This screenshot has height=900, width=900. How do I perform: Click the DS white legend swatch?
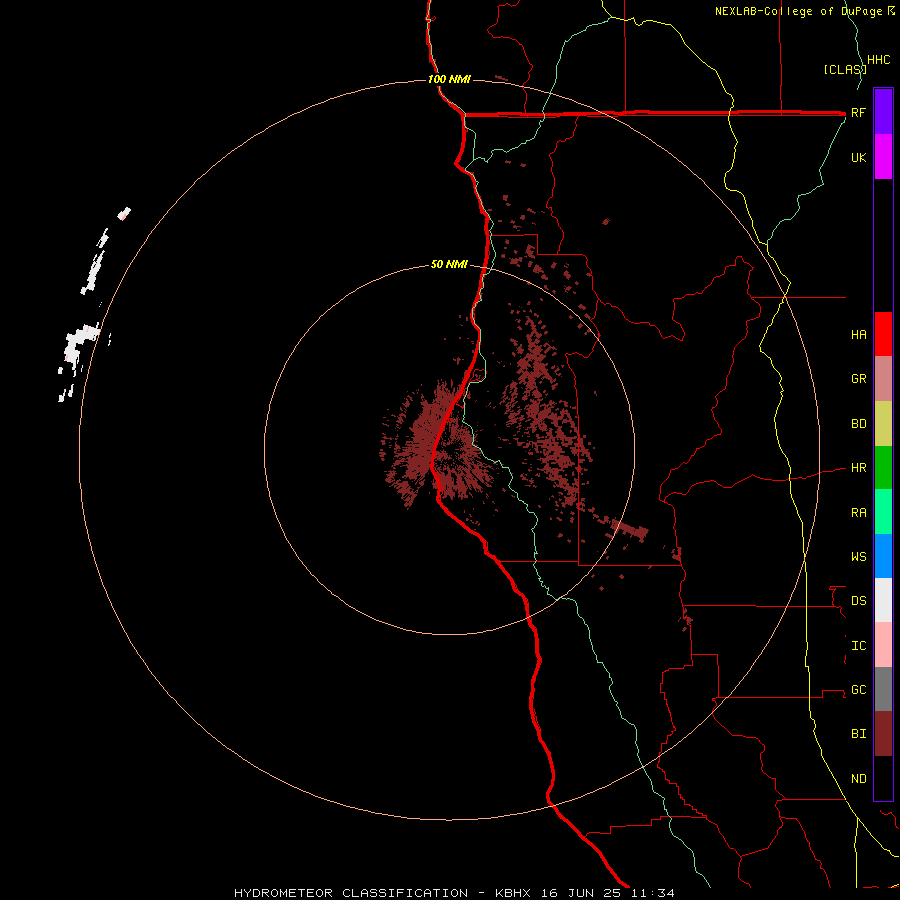883,600
